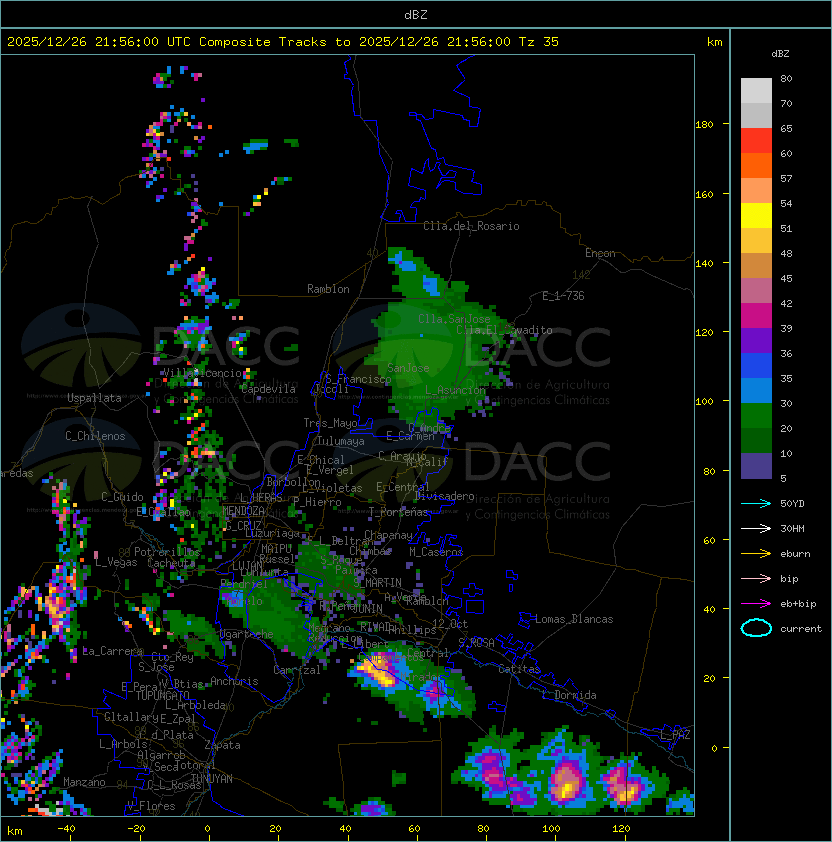This screenshot has width=832, height=842.
Task: Click the 'Tres_Mayo' place label
Action: click(330, 423)
